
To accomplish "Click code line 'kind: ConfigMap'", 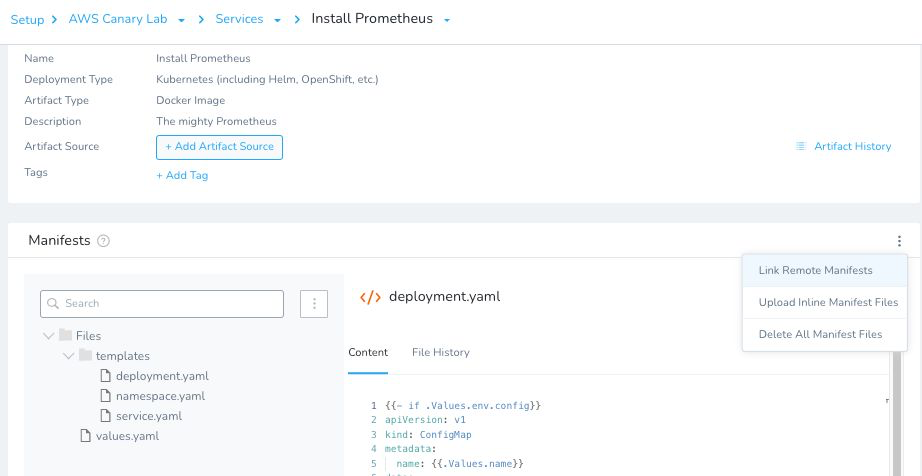I will pos(428,435).
